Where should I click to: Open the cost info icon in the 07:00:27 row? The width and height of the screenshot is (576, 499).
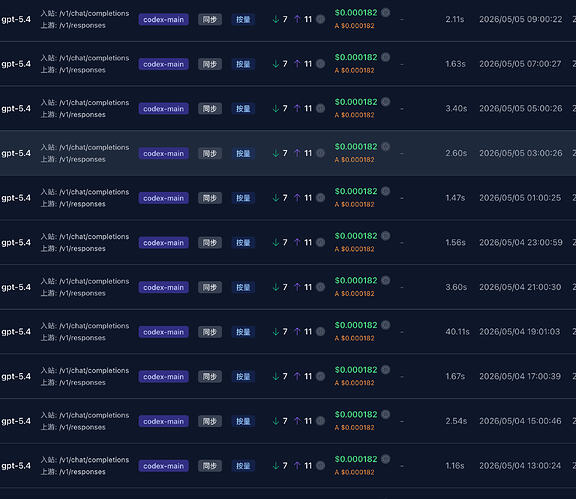tap(385, 57)
